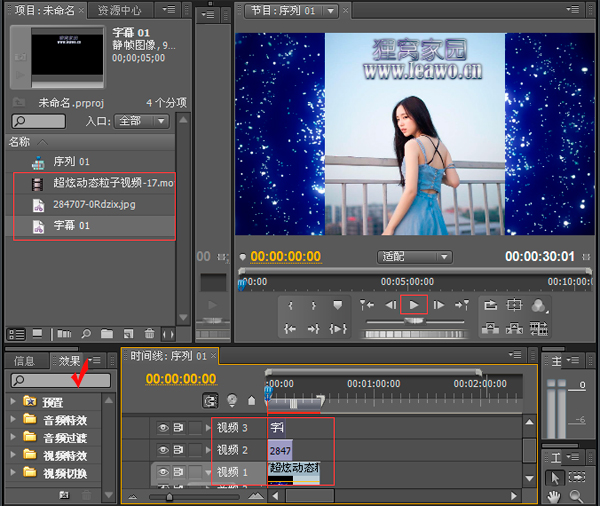Go to In point button
Screen dimensions: 600x506
[290, 328]
